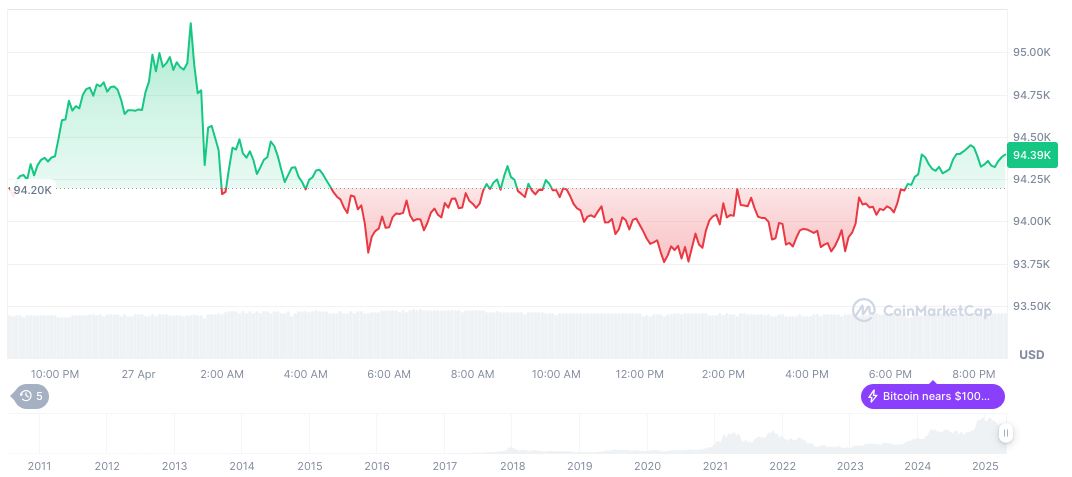Jump to 2021 on the year navigator

[715, 466]
